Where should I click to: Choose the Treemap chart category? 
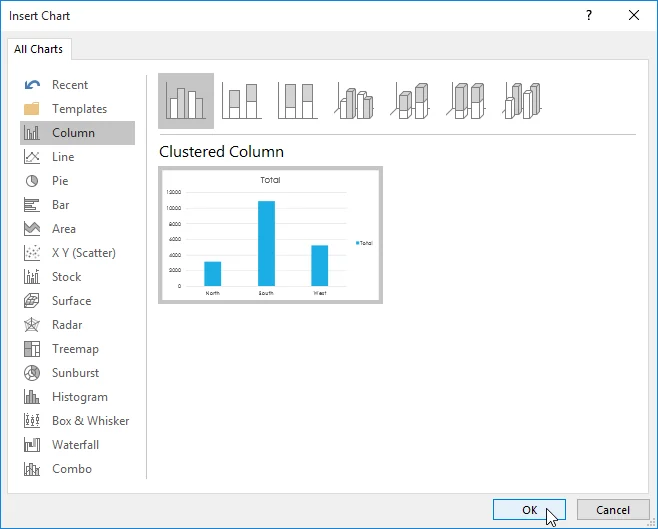(x=78, y=349)
